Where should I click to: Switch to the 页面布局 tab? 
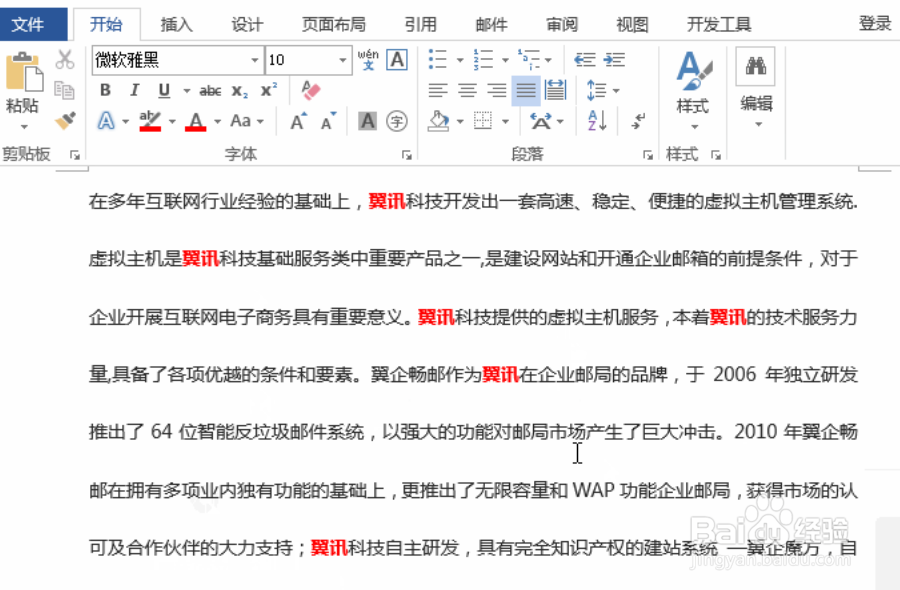334,24
